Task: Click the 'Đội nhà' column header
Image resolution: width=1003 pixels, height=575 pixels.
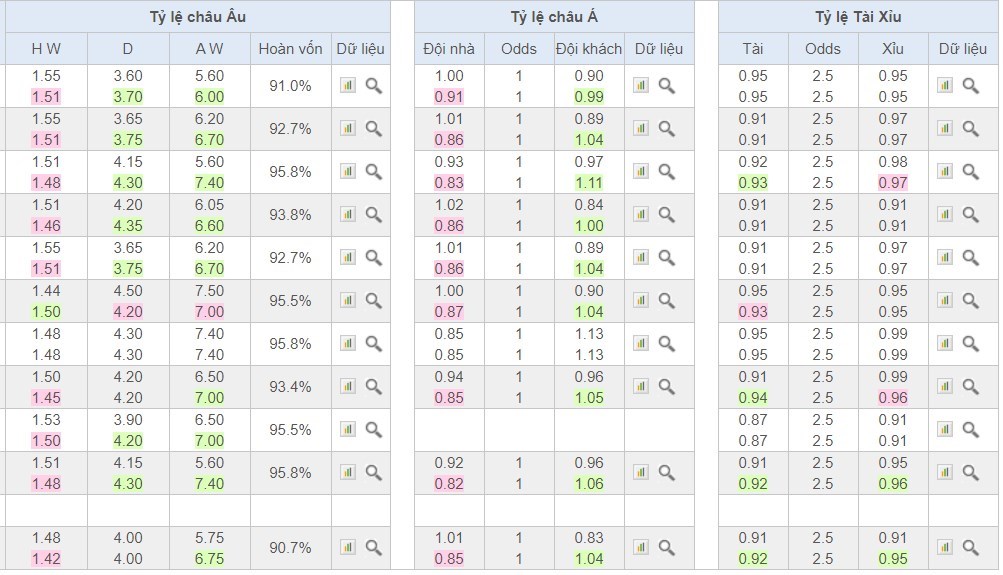Action: click(x=449, y=49)
